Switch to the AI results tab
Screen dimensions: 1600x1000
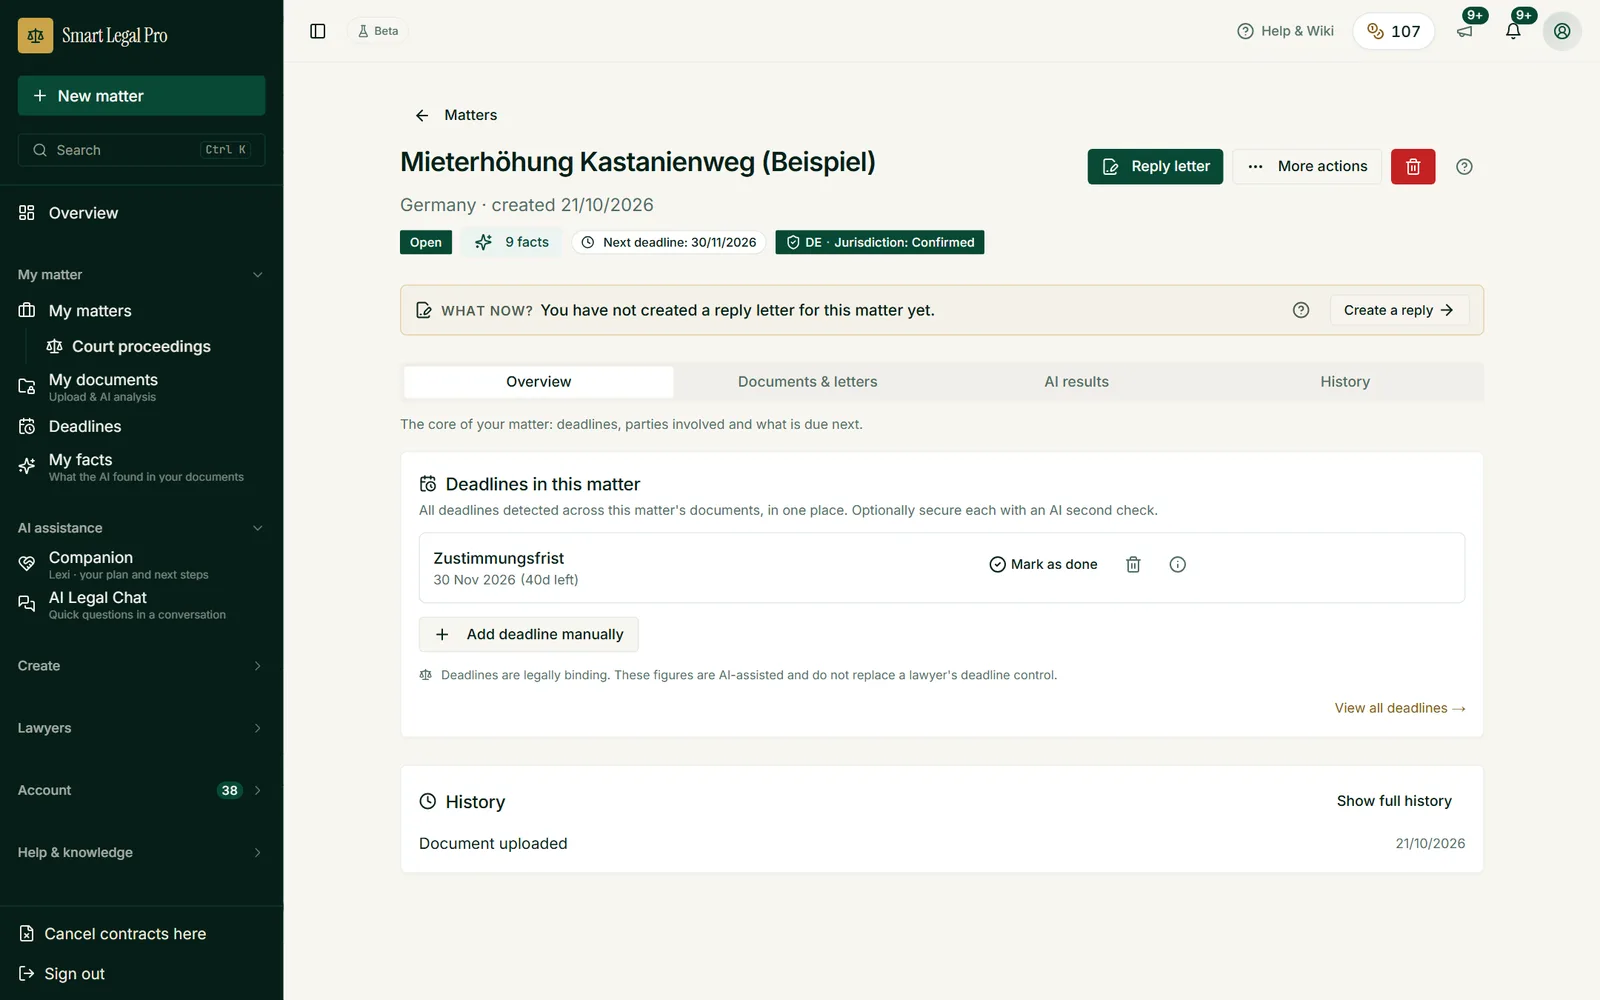pyautogui.click(x=1076, y=382)
